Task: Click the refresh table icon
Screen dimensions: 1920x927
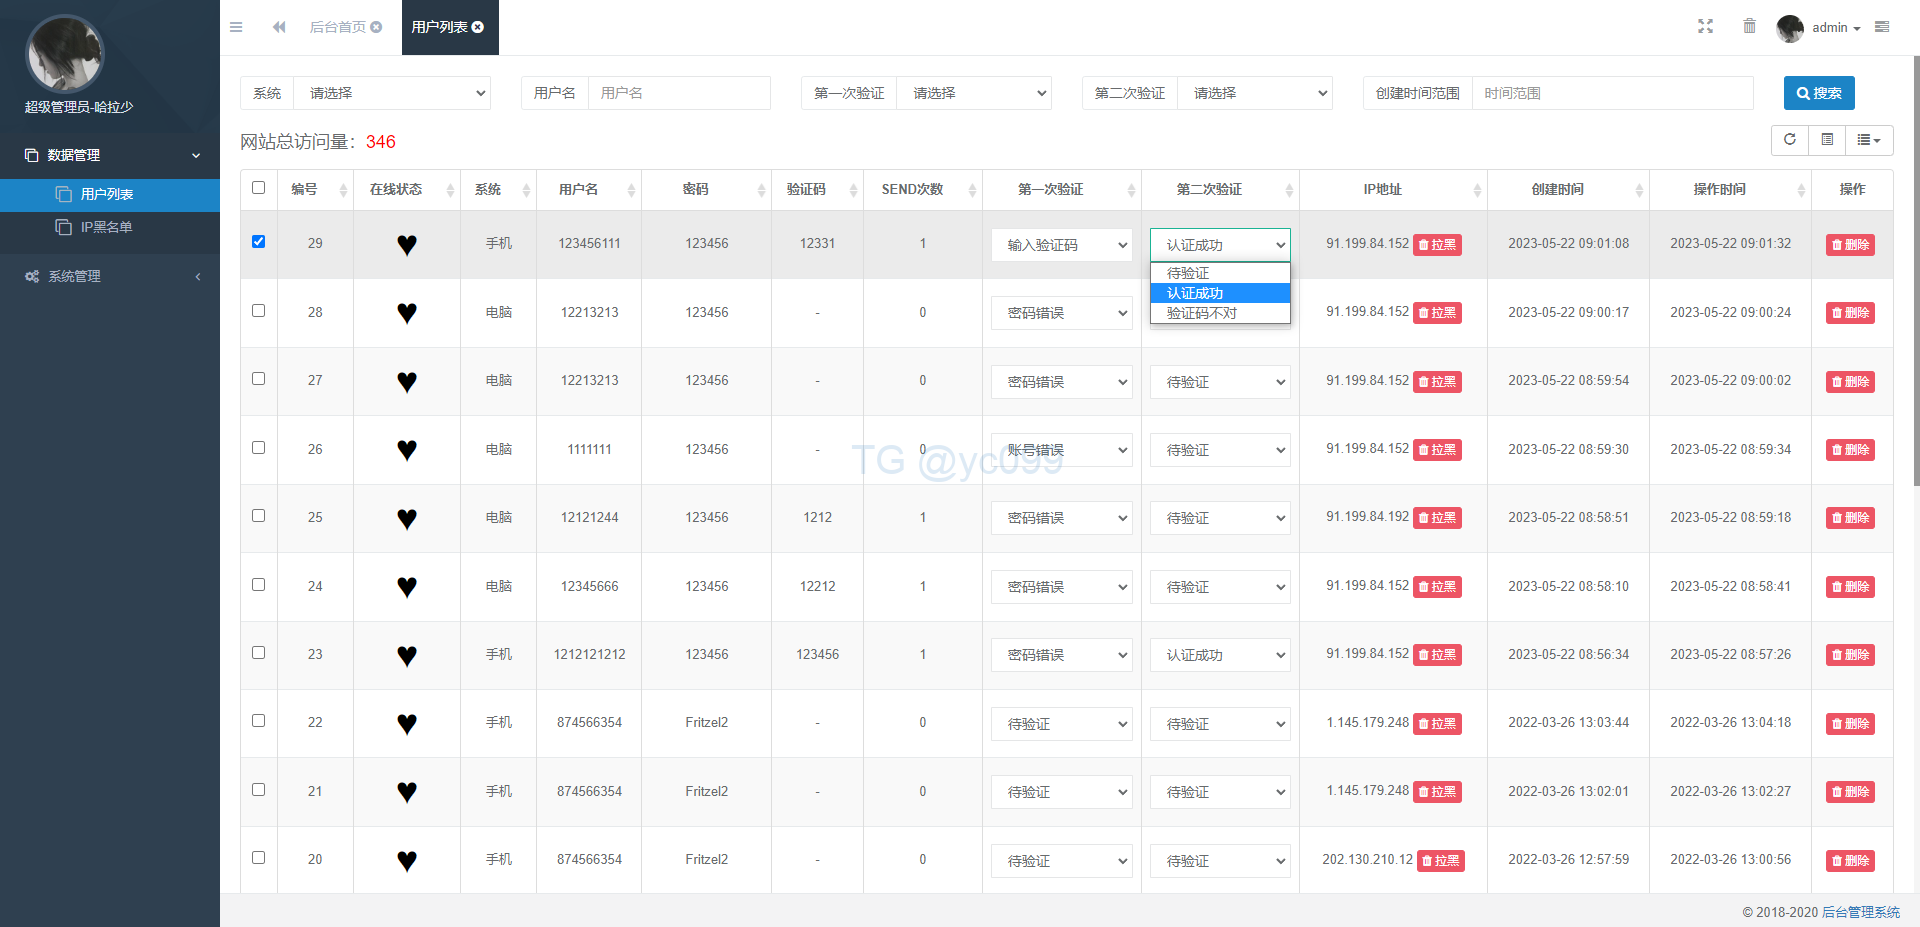Action: [1790, 140]
